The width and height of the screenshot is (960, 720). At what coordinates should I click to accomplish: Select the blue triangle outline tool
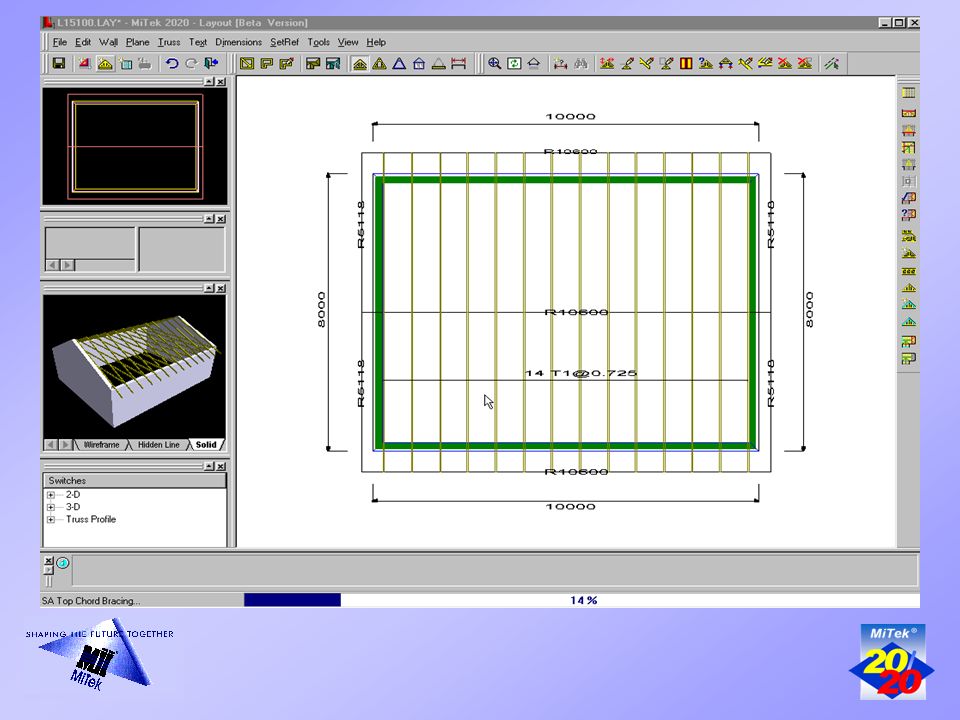tap(399, 64)
